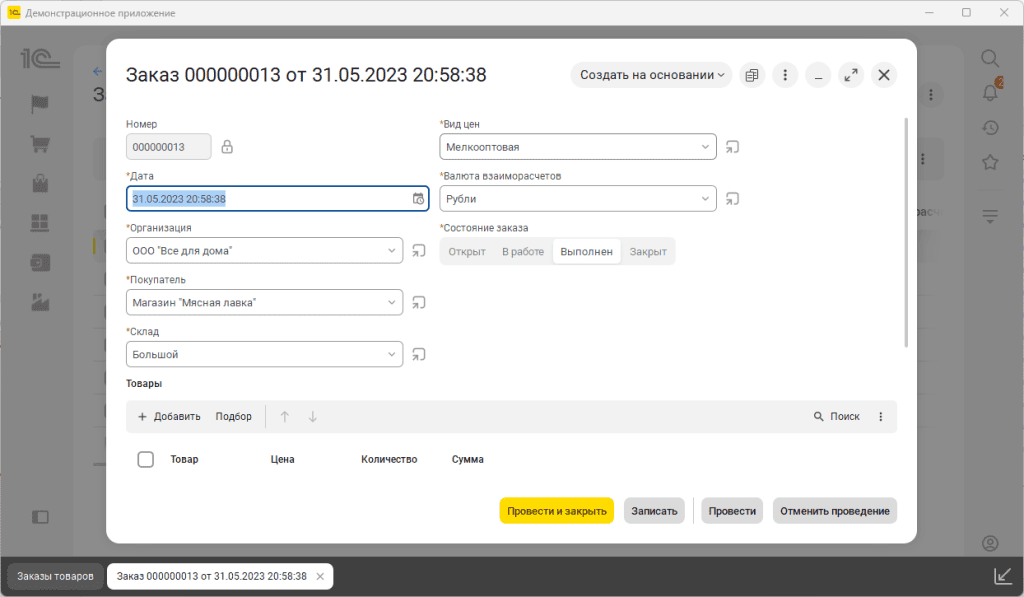Viewport: 1024px width, 597px height.
Task: Open notifications via the bell icon
Action: click(x=990, y=93)
